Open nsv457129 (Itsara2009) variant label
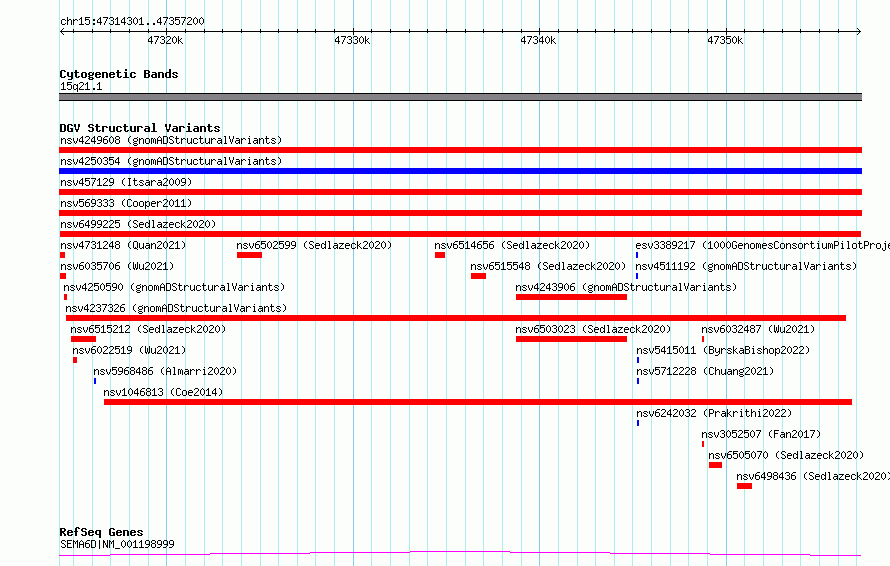Viewport: 890px width, 566px height. click(x=126, y=182)
